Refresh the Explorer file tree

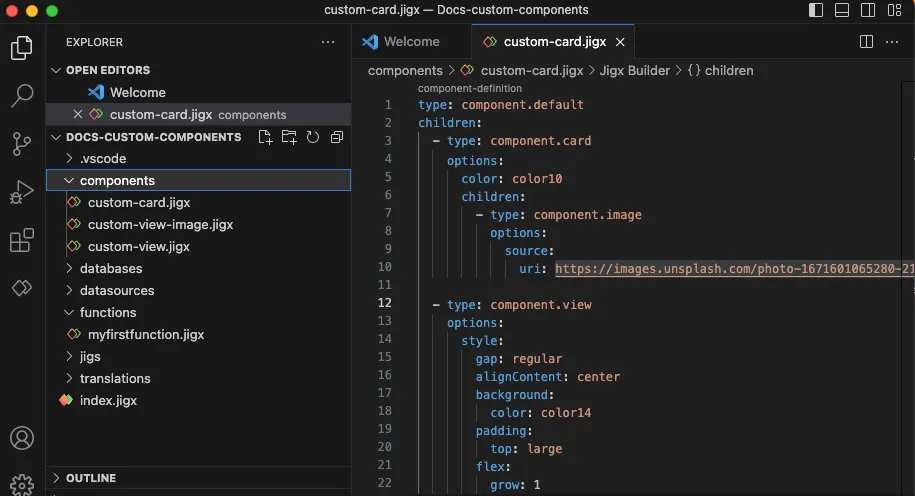pyautogui.click(x=313, y=137)
